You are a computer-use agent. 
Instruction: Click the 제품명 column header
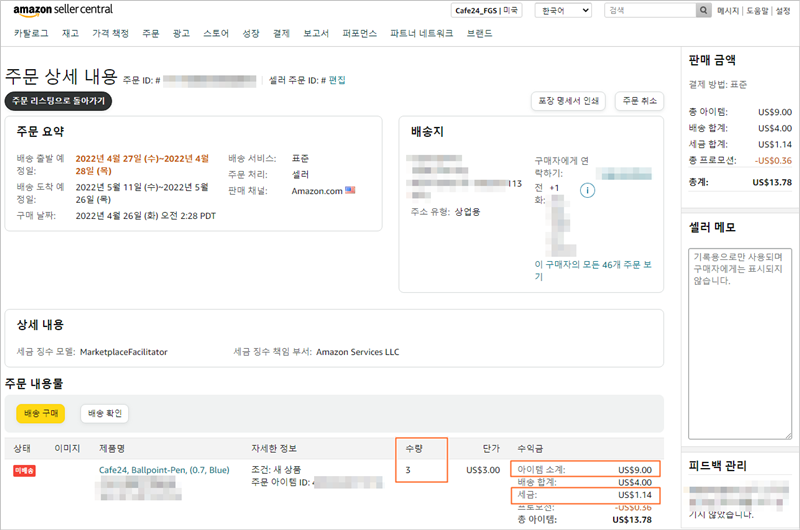(112, 448)
